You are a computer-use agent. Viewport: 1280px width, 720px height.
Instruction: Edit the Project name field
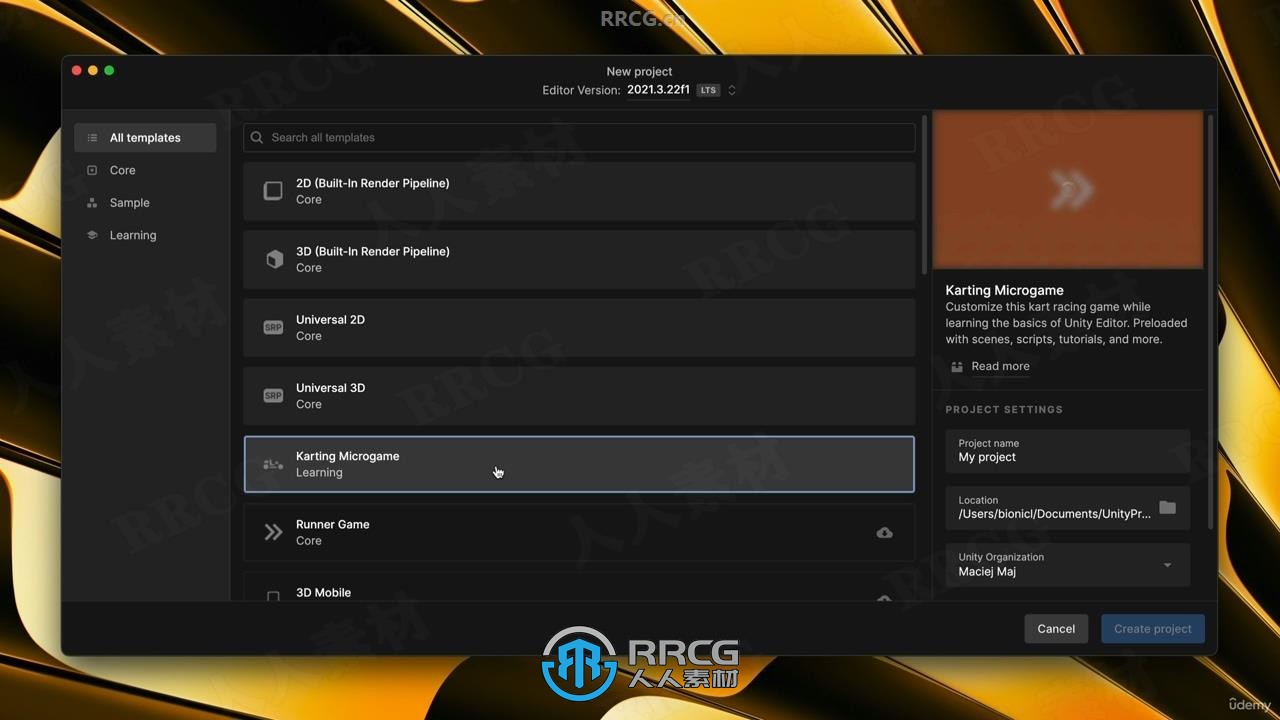(x=1068, y=451)
